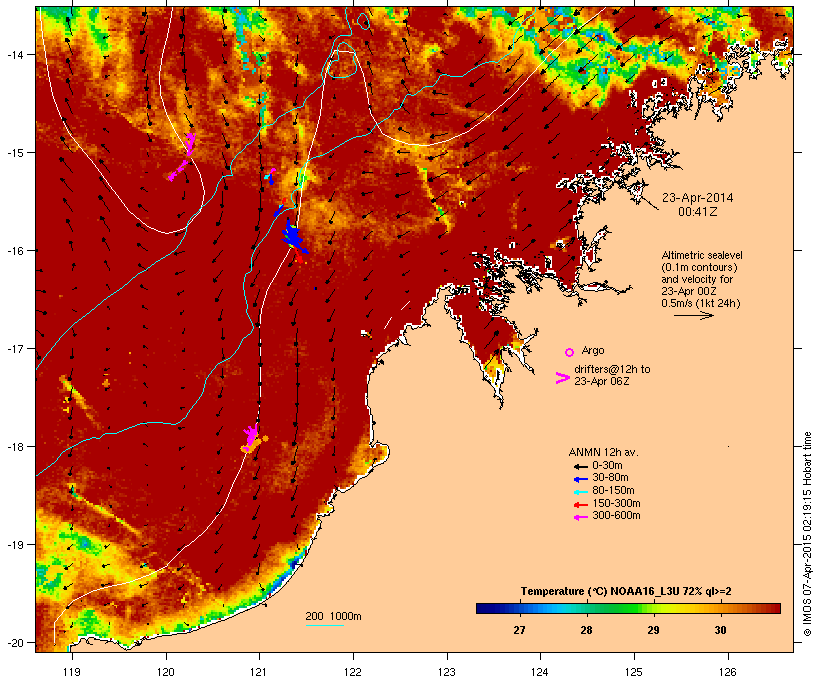Click the longitude axis label 119
The width and height of the screenshot is (820, 680).
[72, 672]
